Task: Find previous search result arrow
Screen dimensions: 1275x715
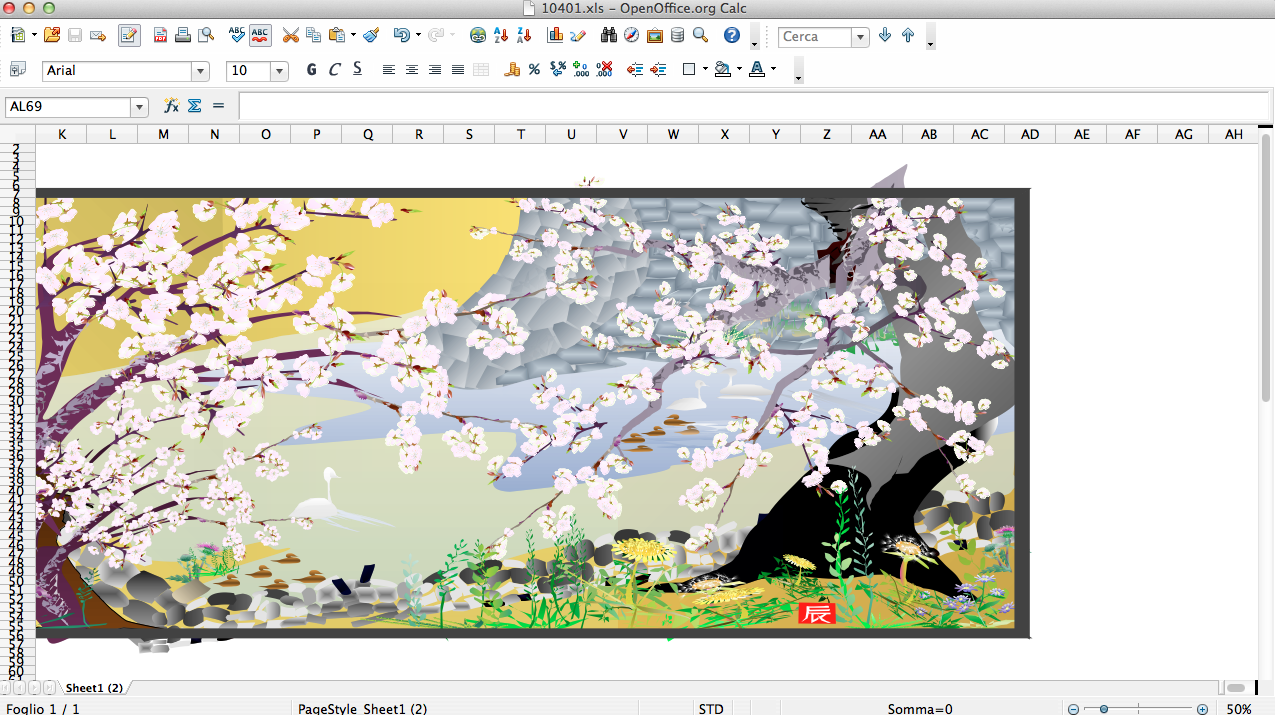Action: [908, 36]
